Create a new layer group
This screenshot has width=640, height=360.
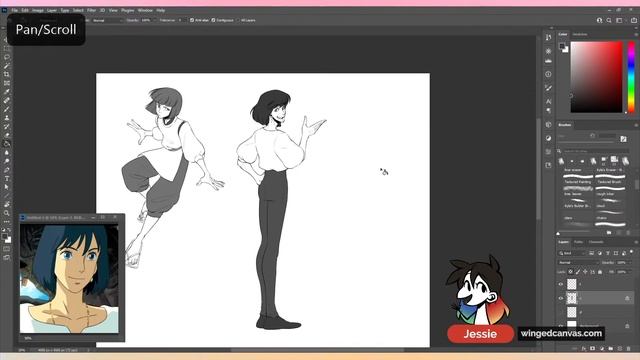coord(611,349)
